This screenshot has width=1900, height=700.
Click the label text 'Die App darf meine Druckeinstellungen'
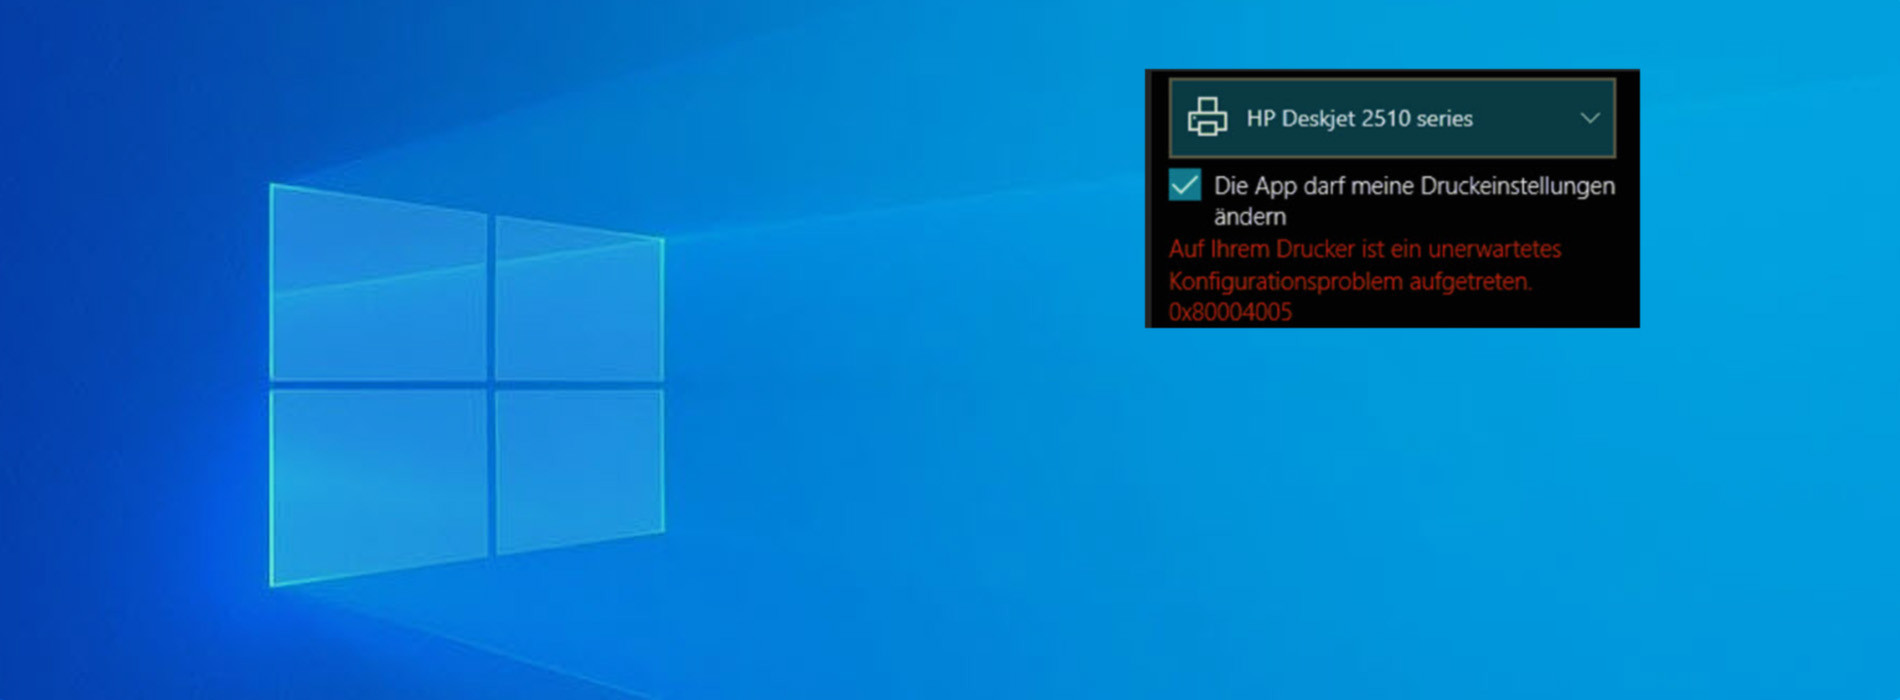(x=1414, y=186)
